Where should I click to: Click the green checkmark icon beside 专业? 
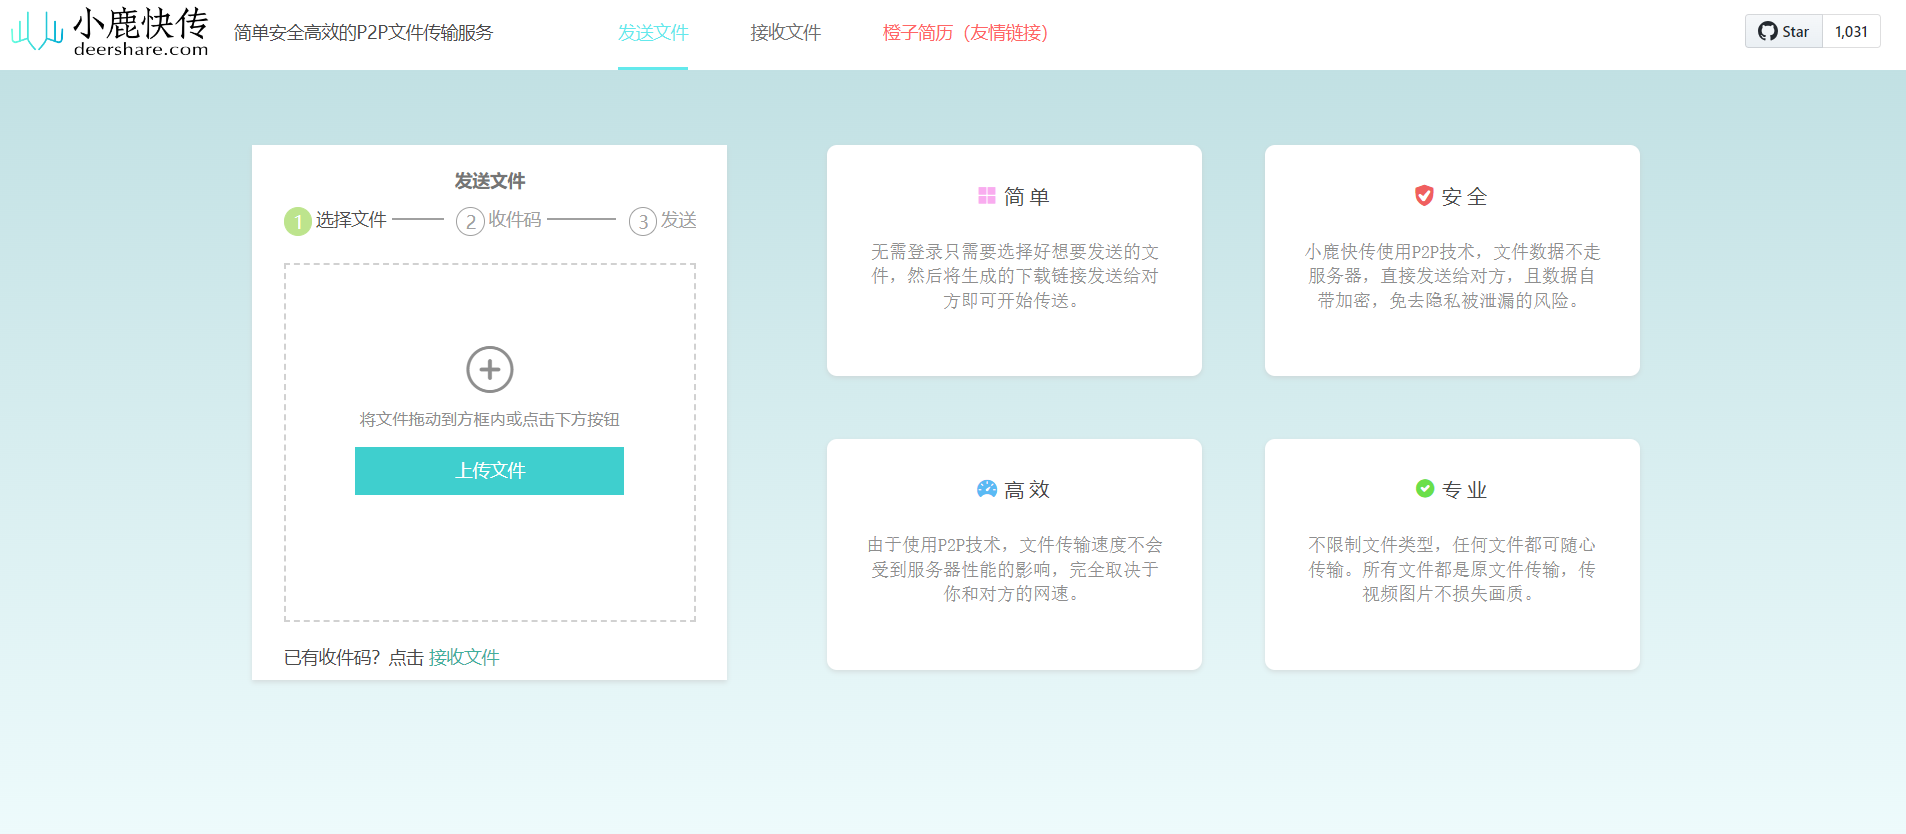1424,489
